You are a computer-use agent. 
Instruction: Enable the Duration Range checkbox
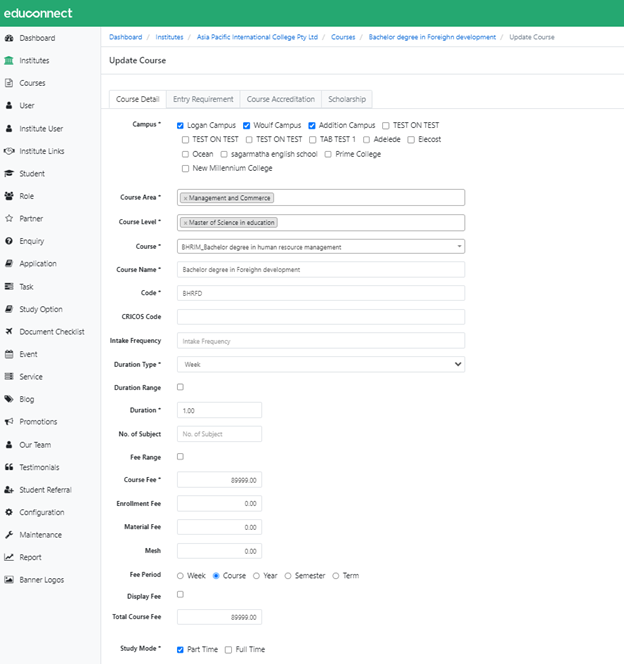pos(180,387)
